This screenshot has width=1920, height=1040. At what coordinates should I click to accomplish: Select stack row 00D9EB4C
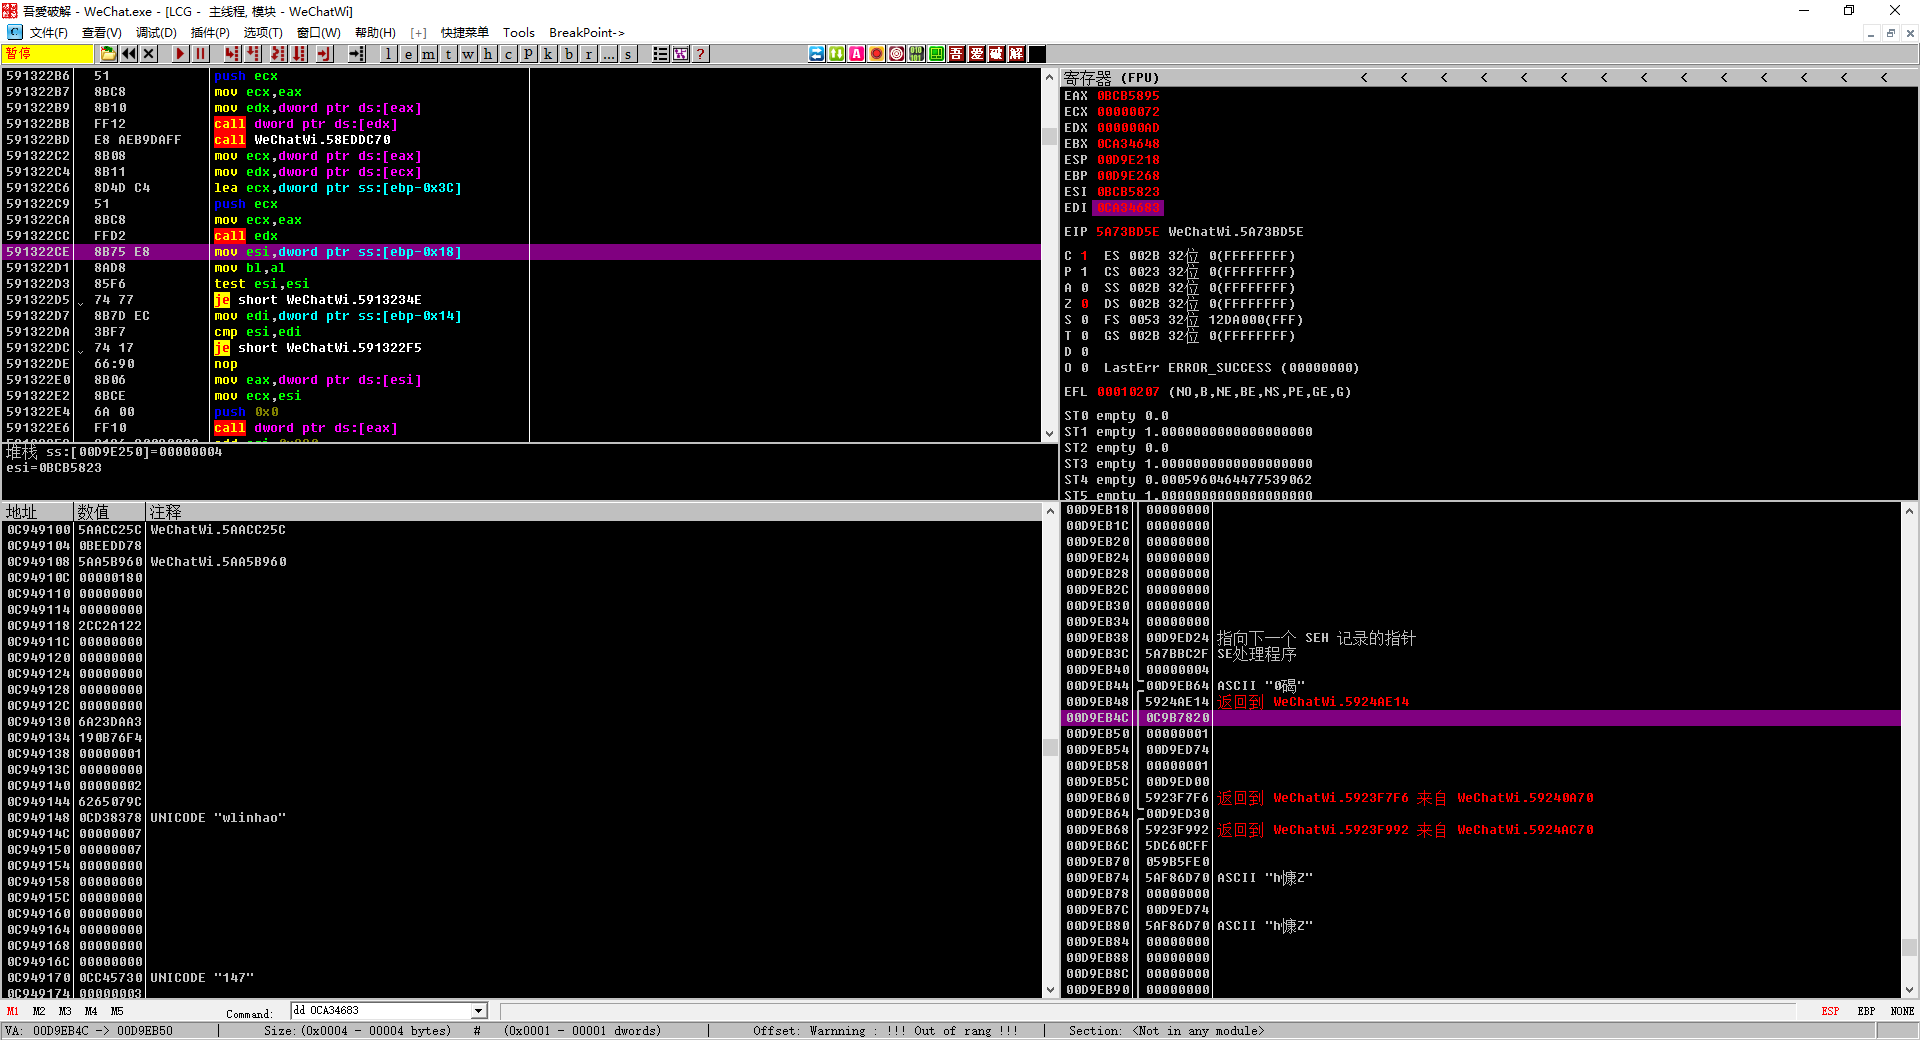coord(1481,718)
